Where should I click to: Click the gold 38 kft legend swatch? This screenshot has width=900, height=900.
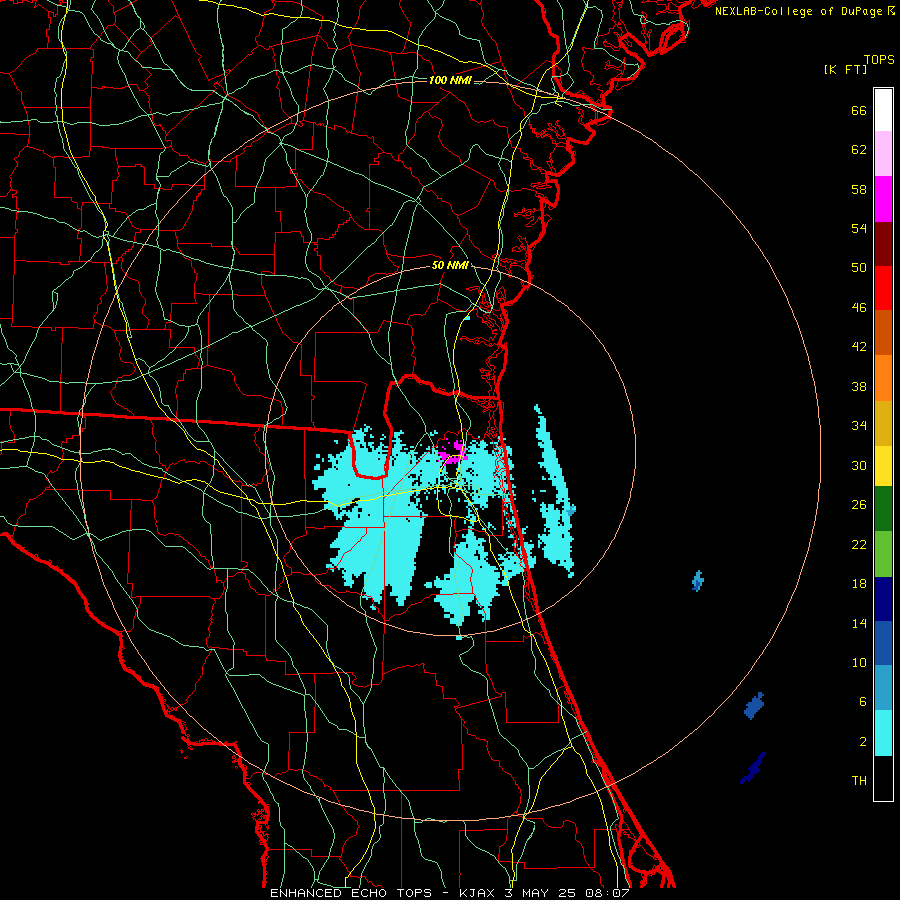click(x=883, y=423)
